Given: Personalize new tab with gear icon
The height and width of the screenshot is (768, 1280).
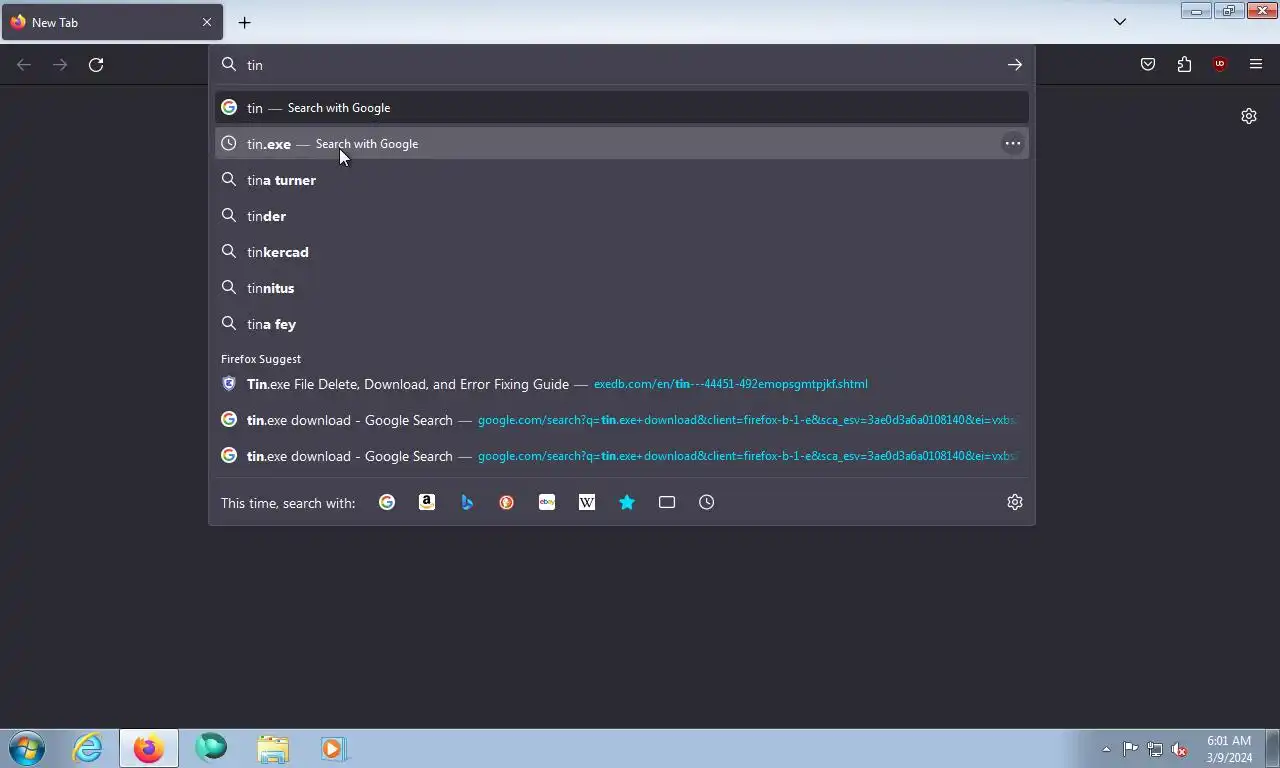Looking at the screenshot, I should pos(1249,116).
